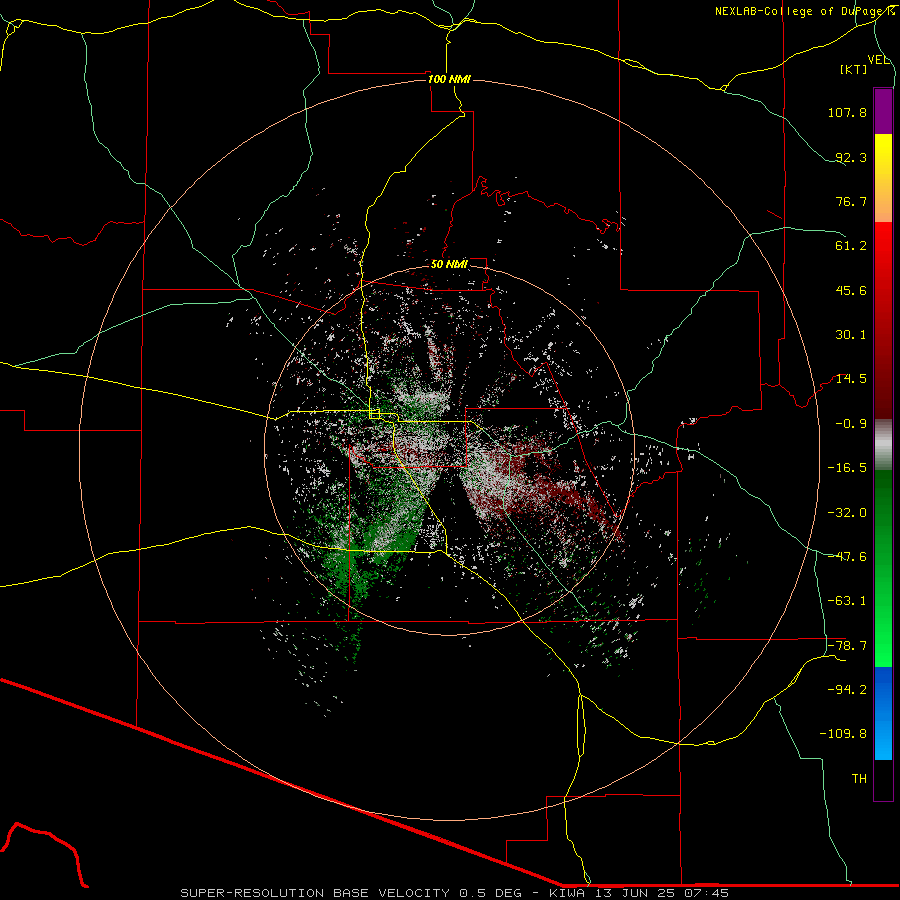Image resolution: width=900 pixels, height=900 pixels.
Task: Select the -109.8 velocity scale value
Action: [843, 734]
